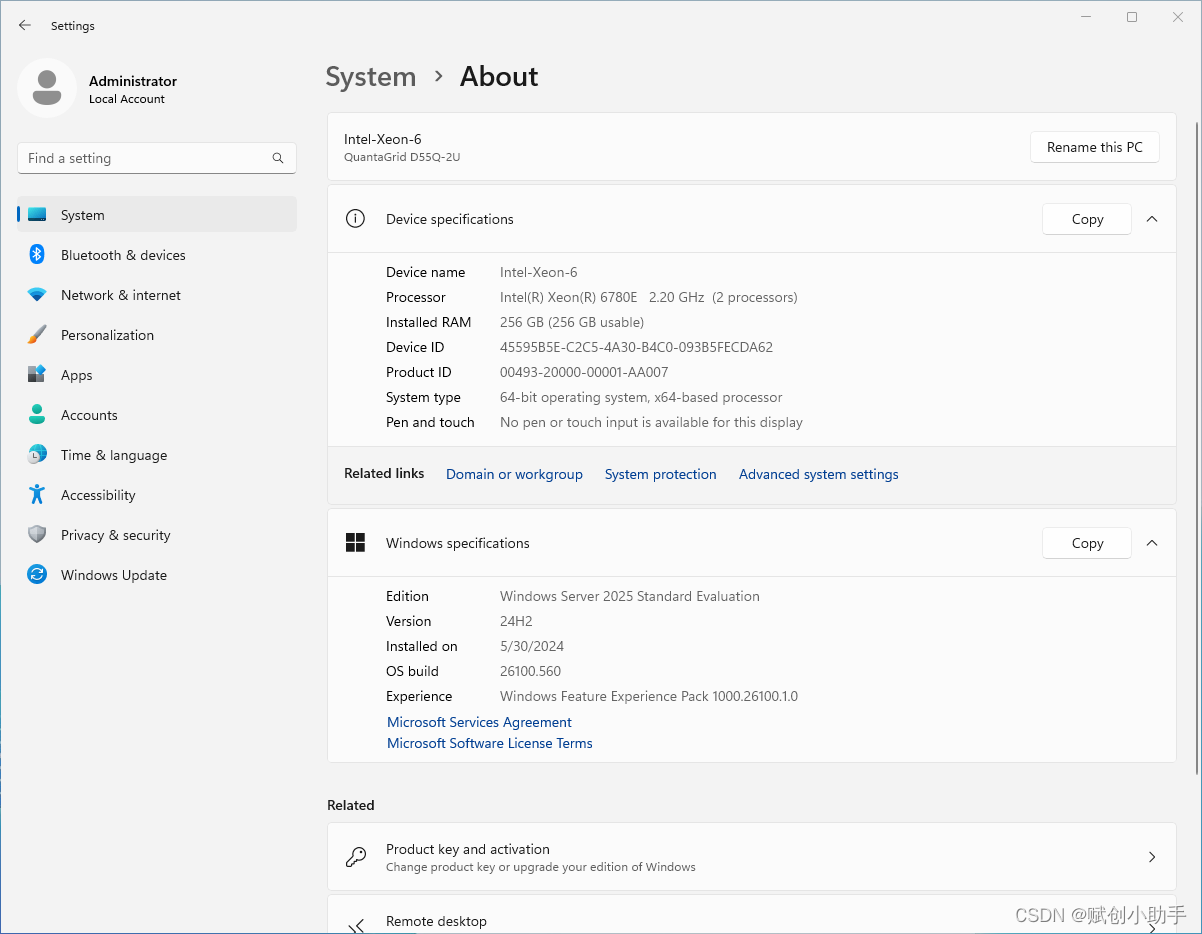Click the Device specifications info icon

(355, 219)
